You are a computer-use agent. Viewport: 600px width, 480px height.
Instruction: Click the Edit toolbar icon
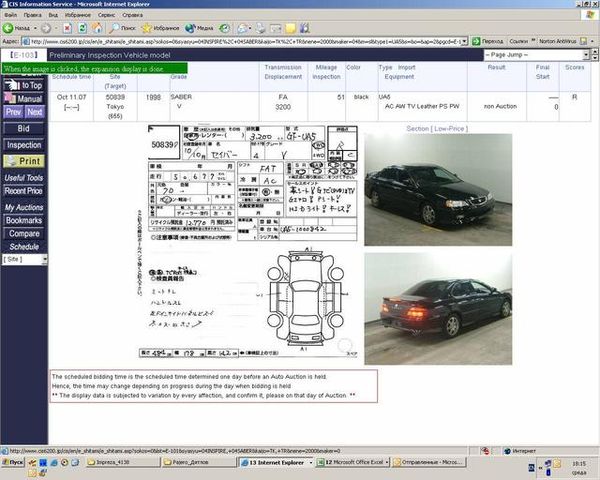pos(276,28)
